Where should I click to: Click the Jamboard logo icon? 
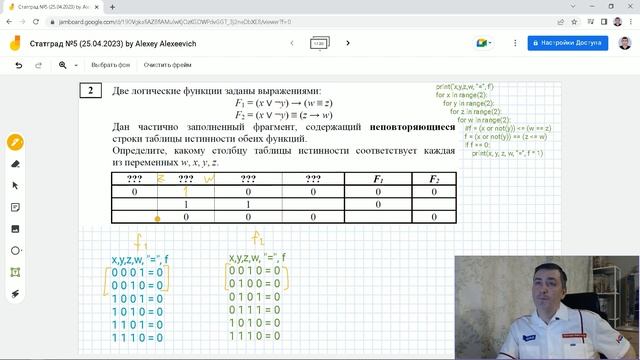tap(15, 43)
